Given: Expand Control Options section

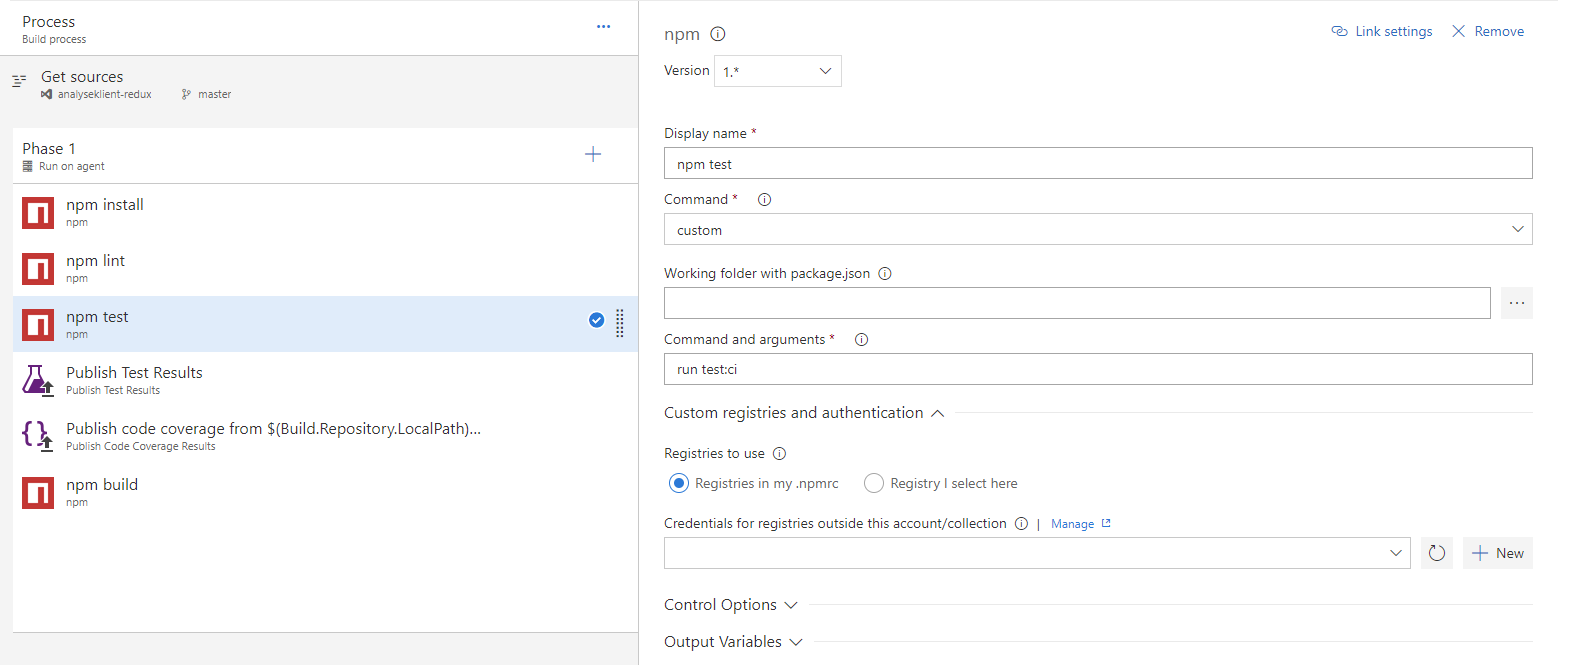Looking at the screenshot, I should 731,605.
